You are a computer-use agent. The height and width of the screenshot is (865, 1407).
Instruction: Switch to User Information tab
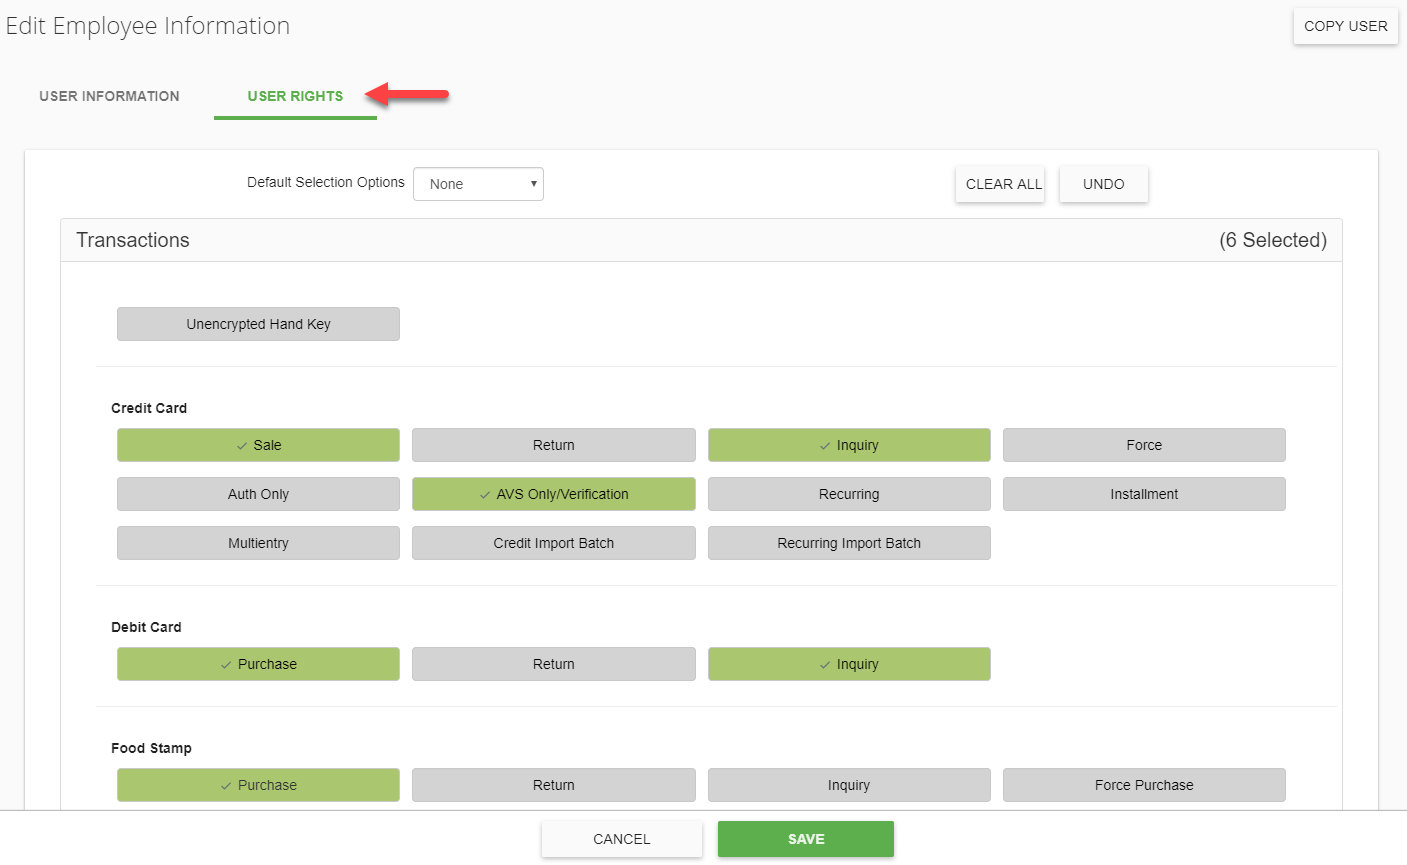[109, 96]
